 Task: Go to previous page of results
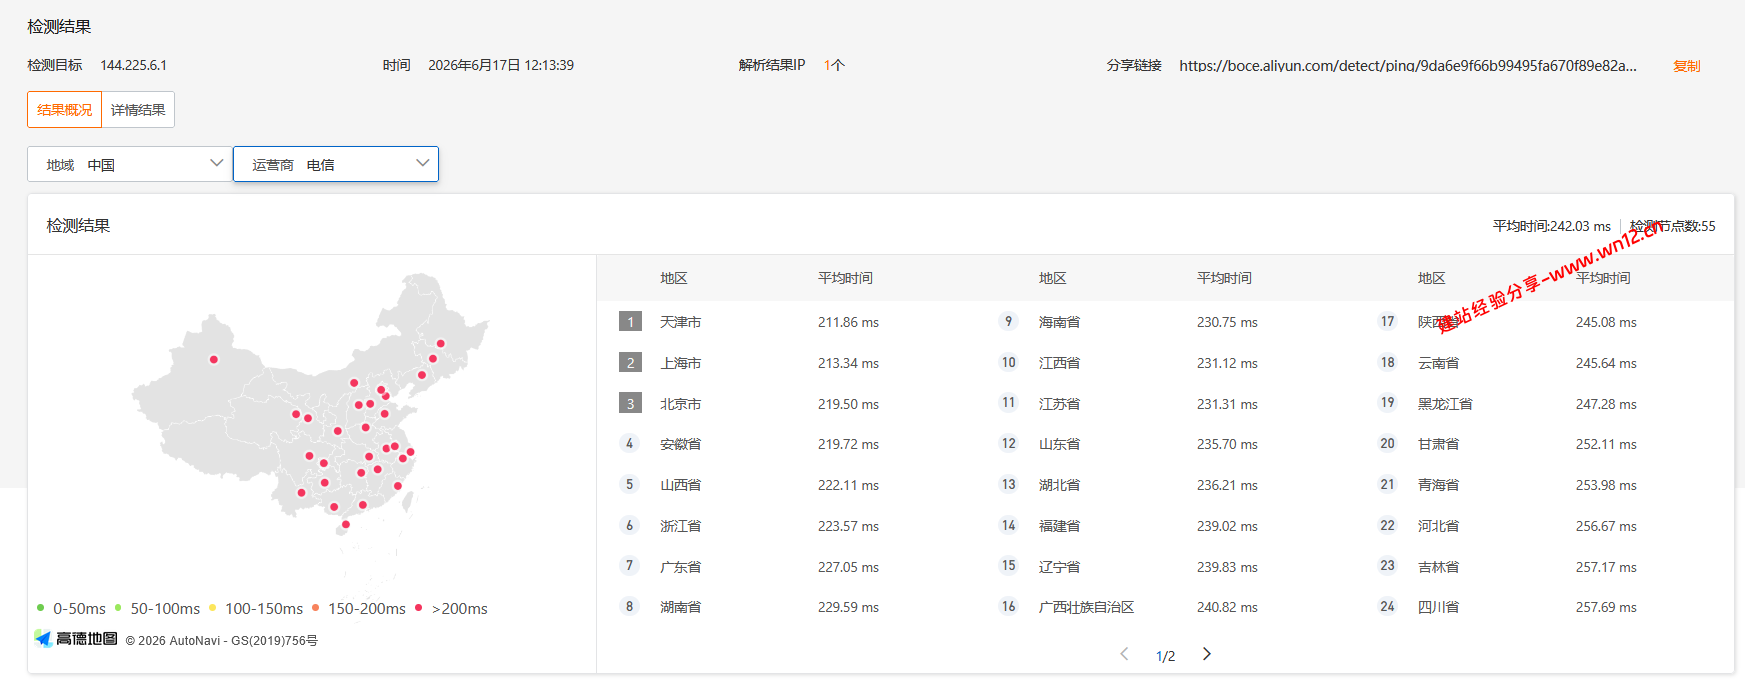point(1124,654)
